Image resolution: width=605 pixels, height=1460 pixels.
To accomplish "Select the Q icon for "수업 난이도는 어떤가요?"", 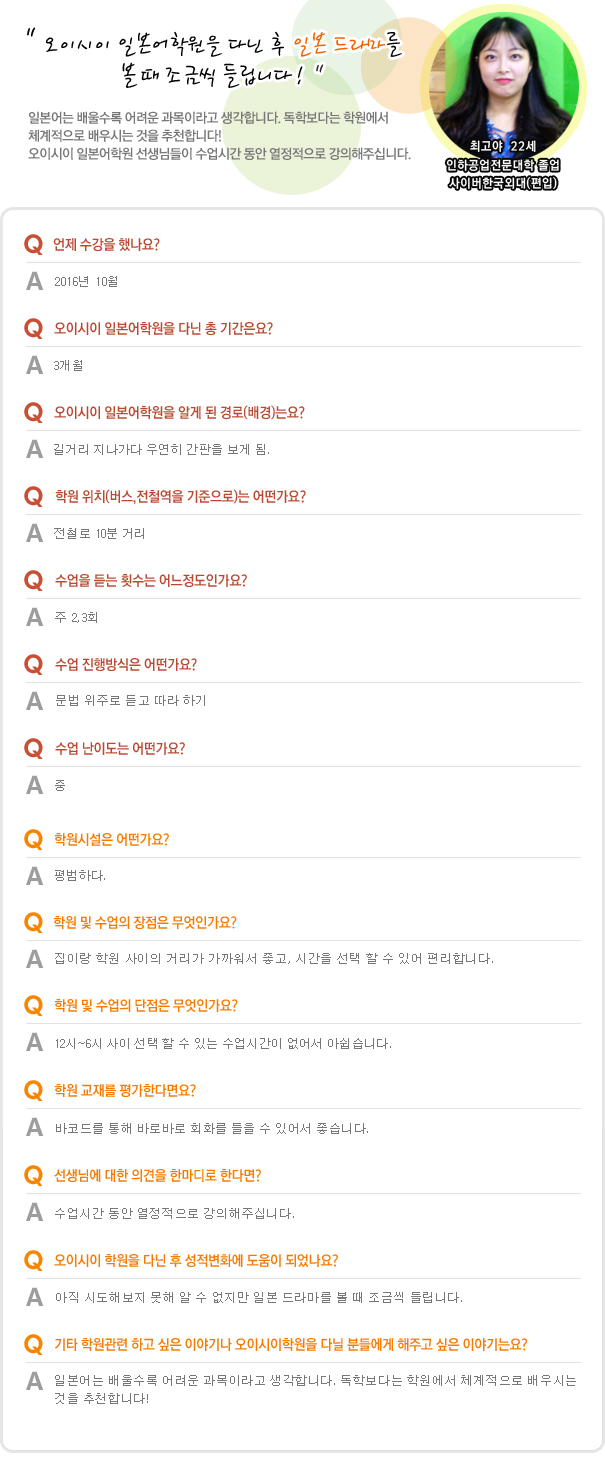I will tap(34, 749).
